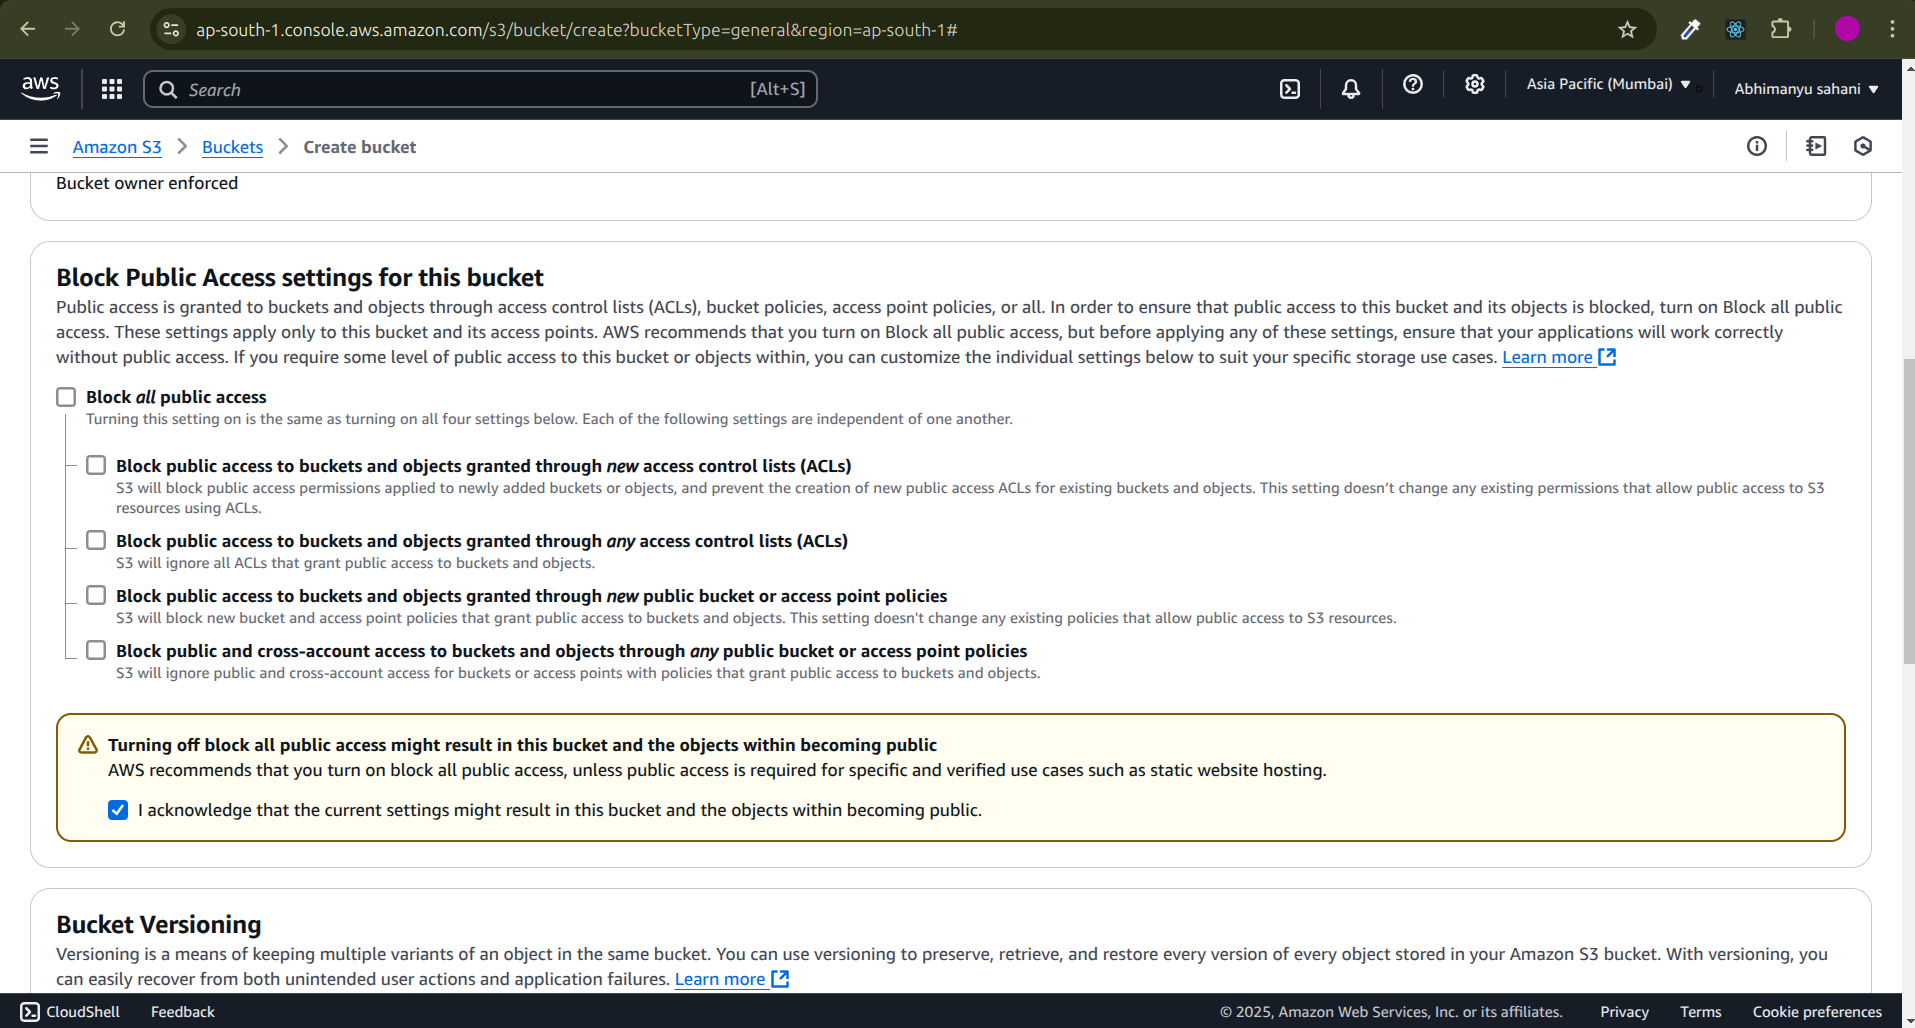Image resolution: width=1915 pixels, height=1028 pixels.
Task: Open the browser extensions puzzle icon
Action: 1781,29
